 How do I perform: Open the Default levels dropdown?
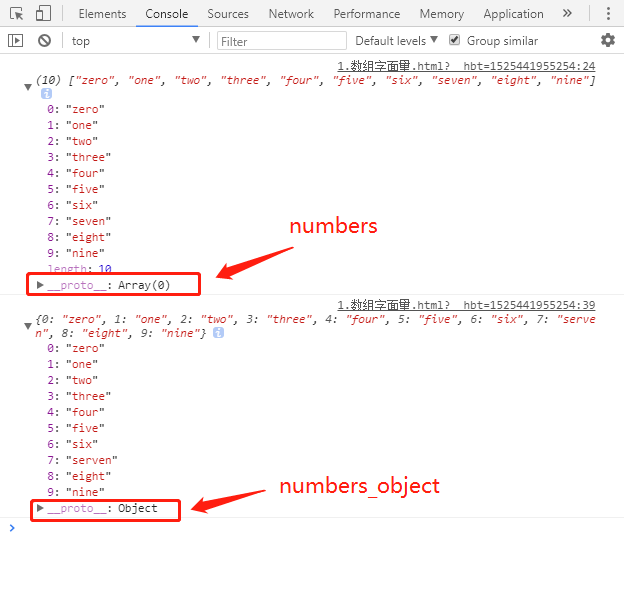click(396, 41)
